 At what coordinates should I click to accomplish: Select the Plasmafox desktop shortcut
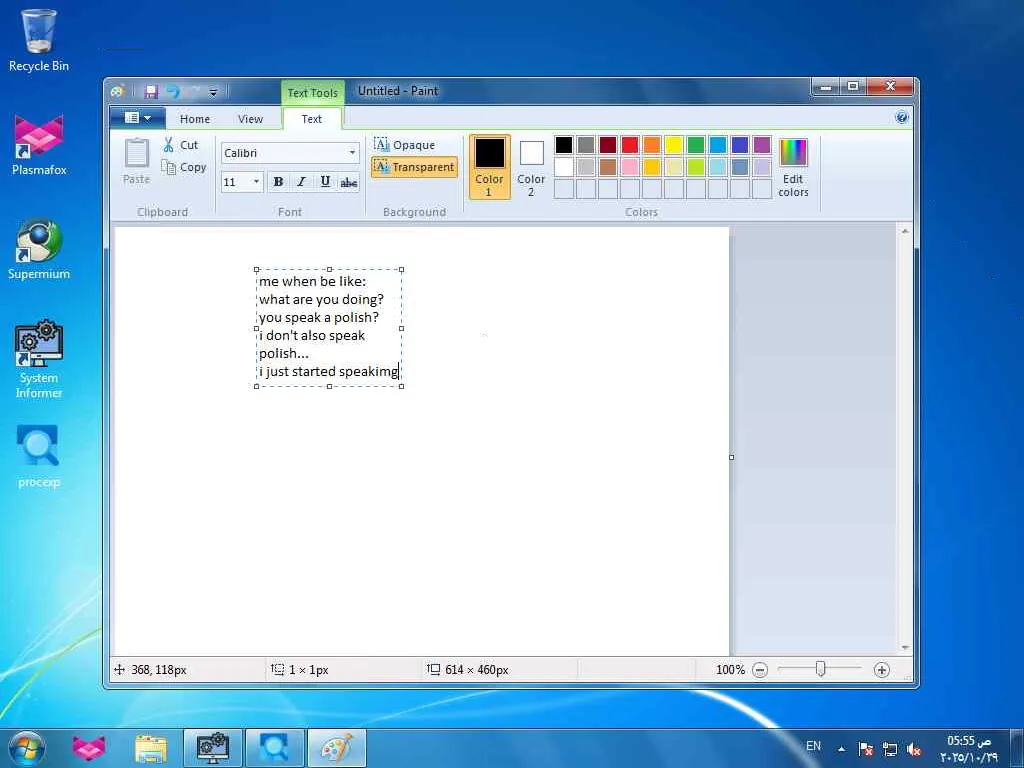coord(39,145)
